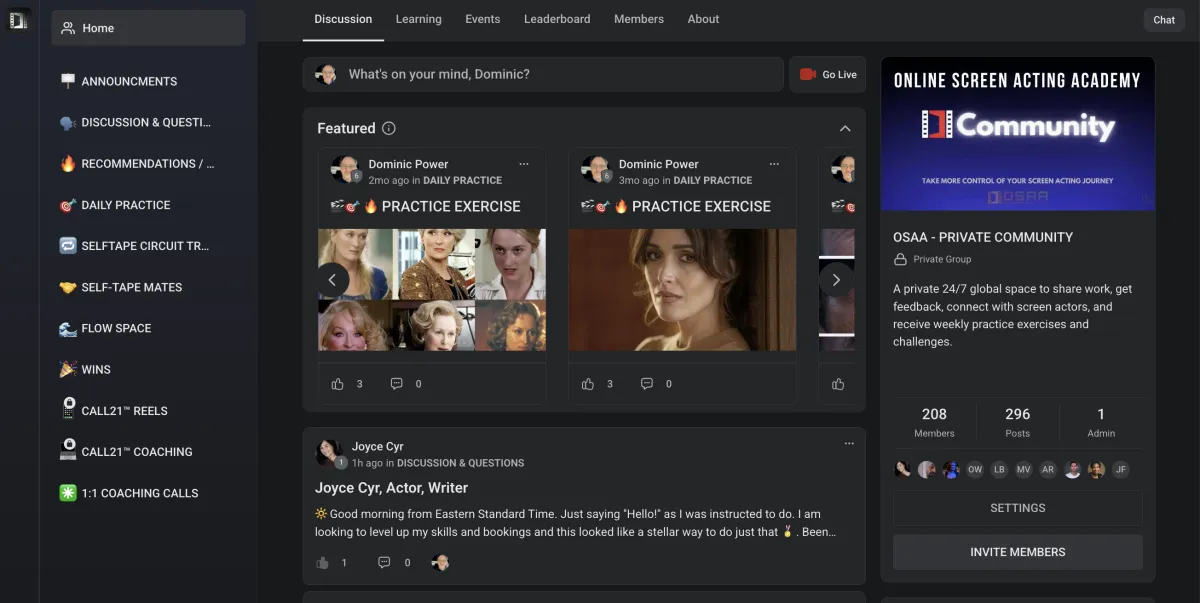Open the brunette woman portrait thumbnail
Viewport: 1200px width, 603px height.
click(x=682, y=290)
